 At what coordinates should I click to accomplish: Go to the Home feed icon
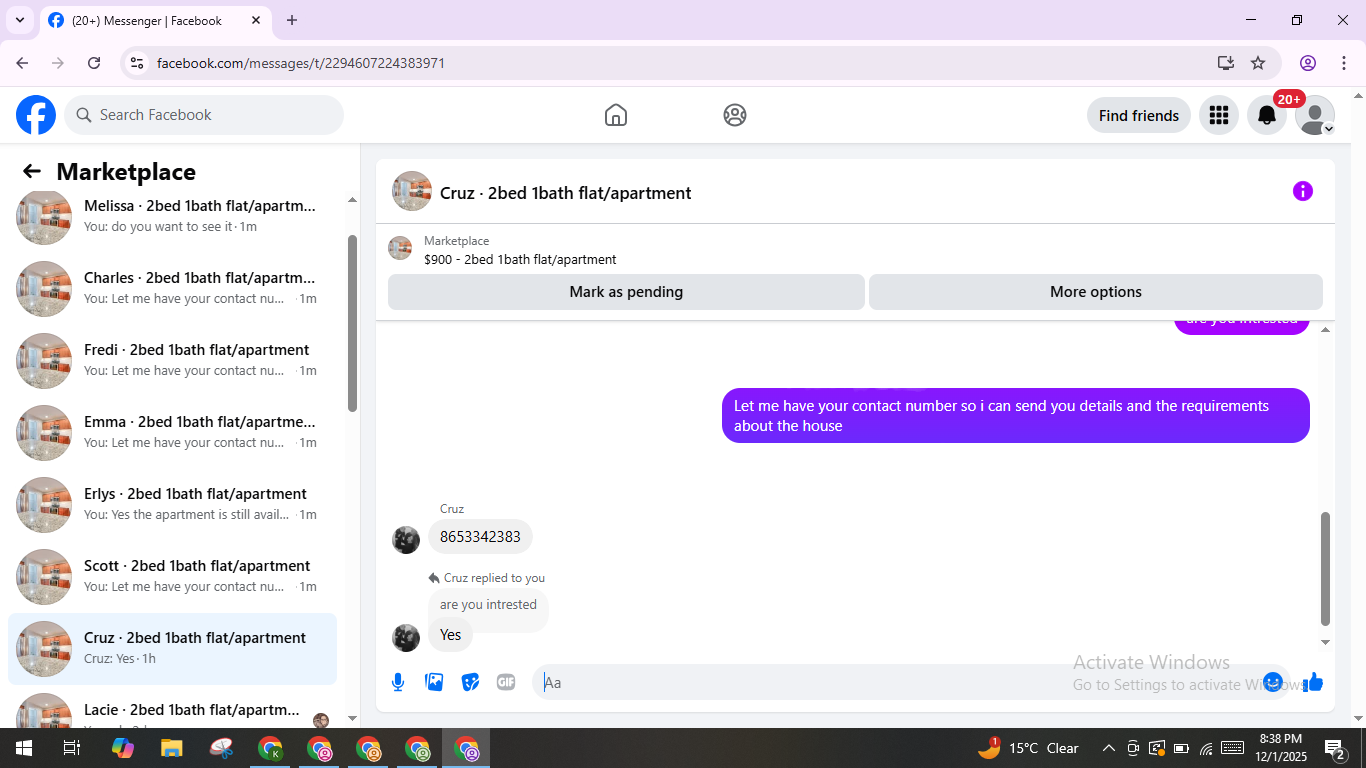(616, 115)
